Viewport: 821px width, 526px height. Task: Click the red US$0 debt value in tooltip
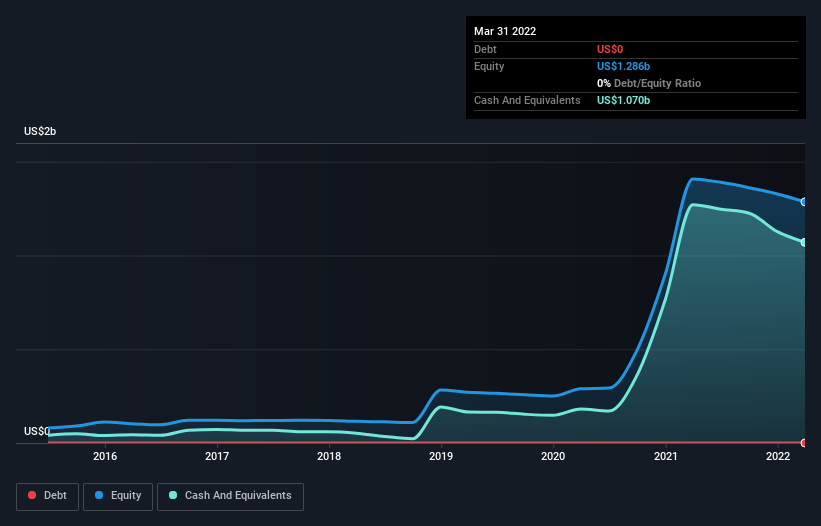(x=610, y=49)
